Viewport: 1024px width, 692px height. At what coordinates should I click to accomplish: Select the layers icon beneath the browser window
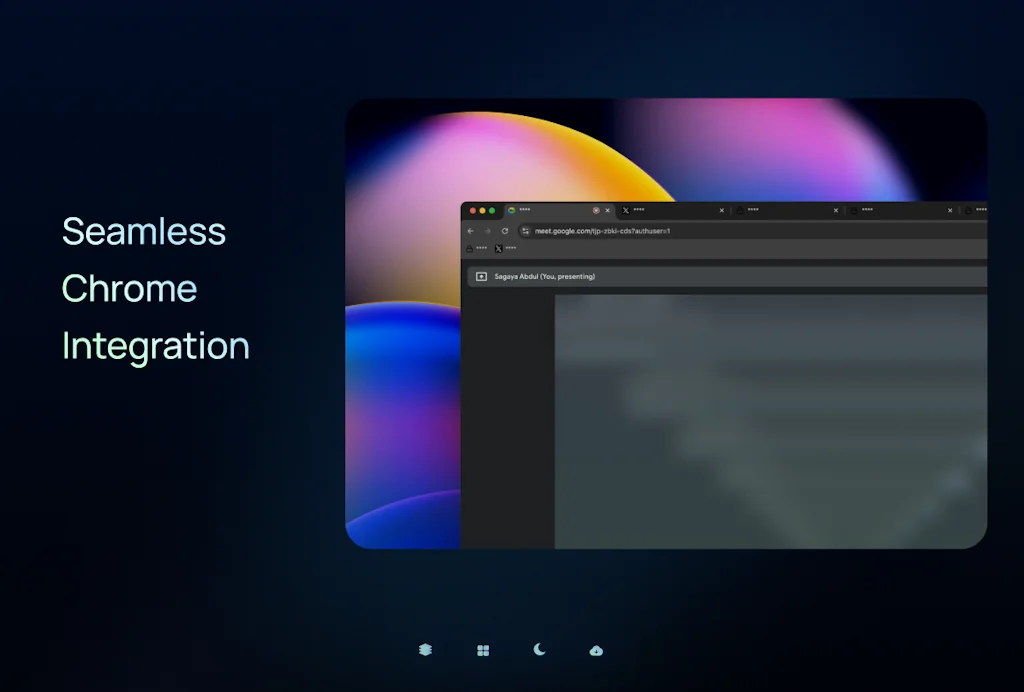(x=424, y=649)
